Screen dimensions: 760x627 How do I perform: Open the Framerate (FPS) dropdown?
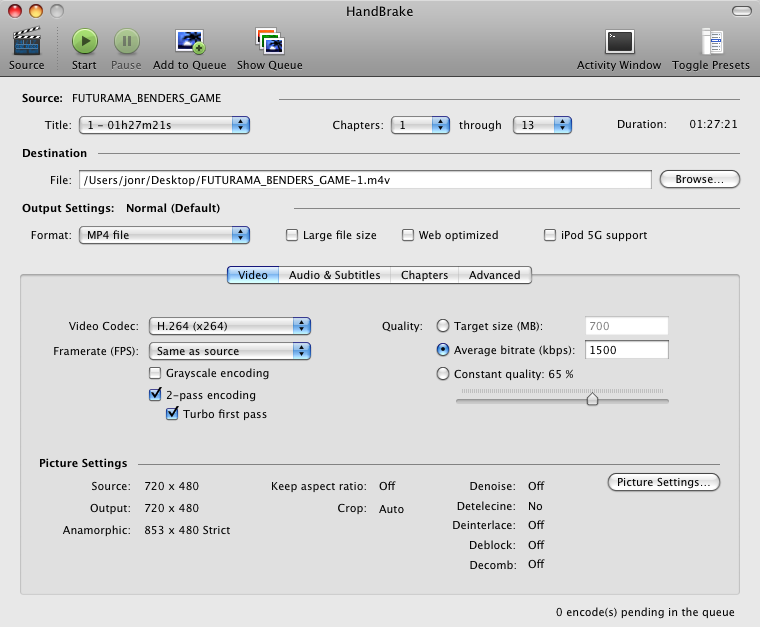tap(229, 351)
